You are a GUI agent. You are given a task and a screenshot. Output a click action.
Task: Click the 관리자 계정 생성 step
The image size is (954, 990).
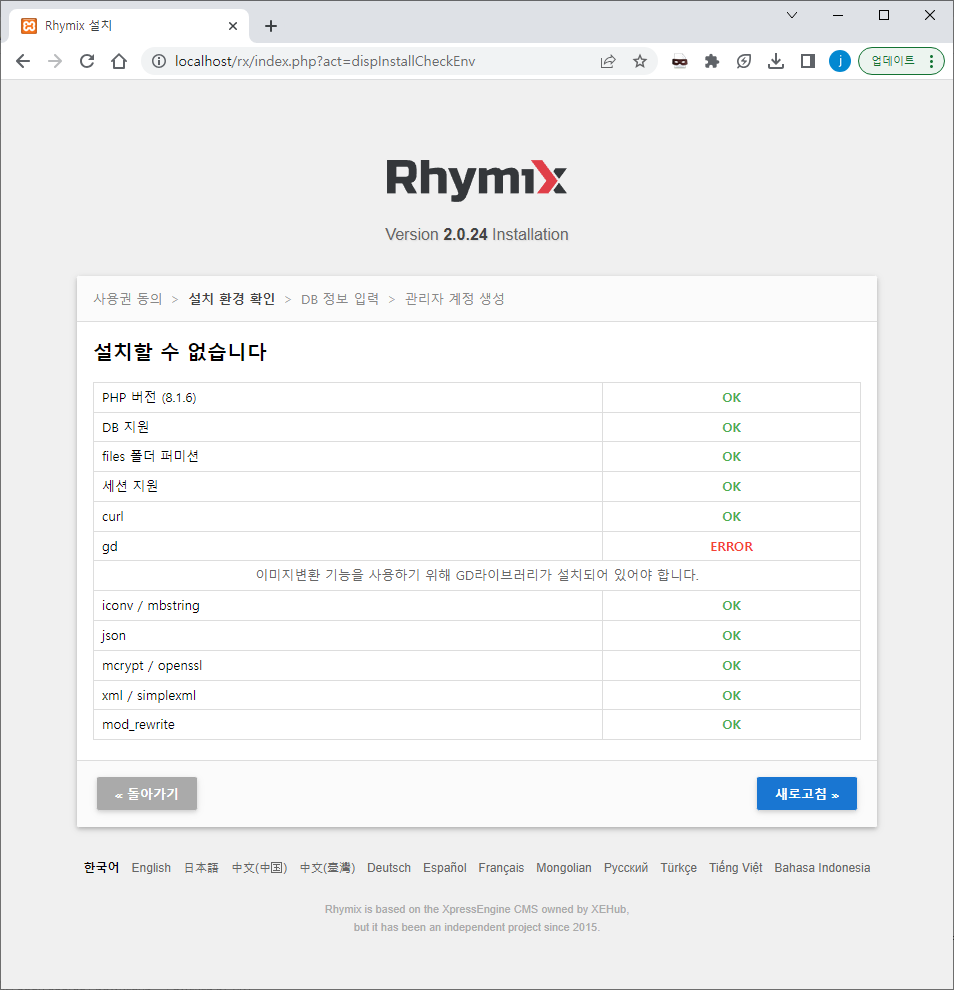pos(455,299)
